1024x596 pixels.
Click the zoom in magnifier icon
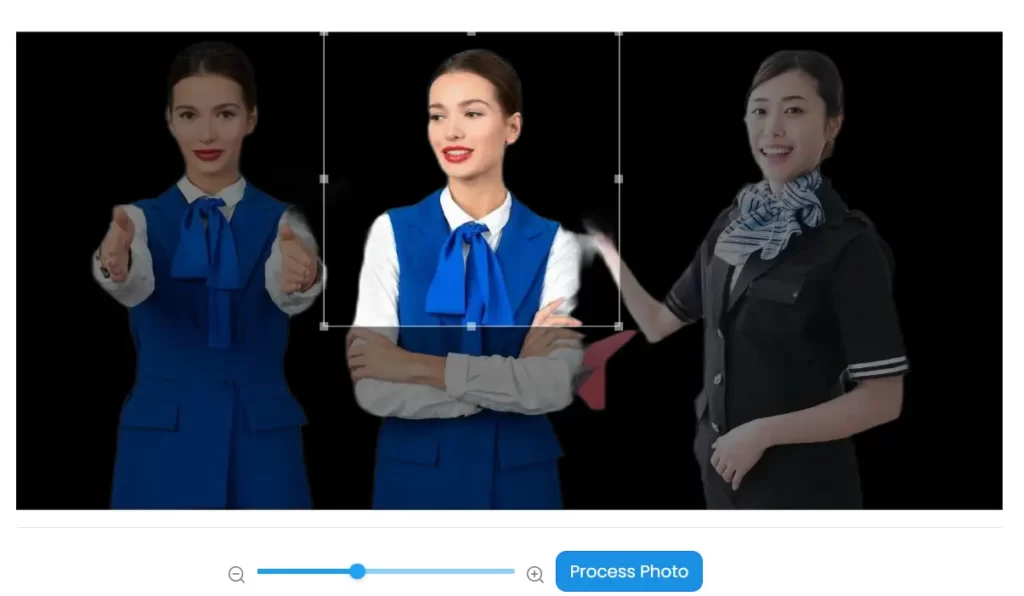tap(535, 574)
